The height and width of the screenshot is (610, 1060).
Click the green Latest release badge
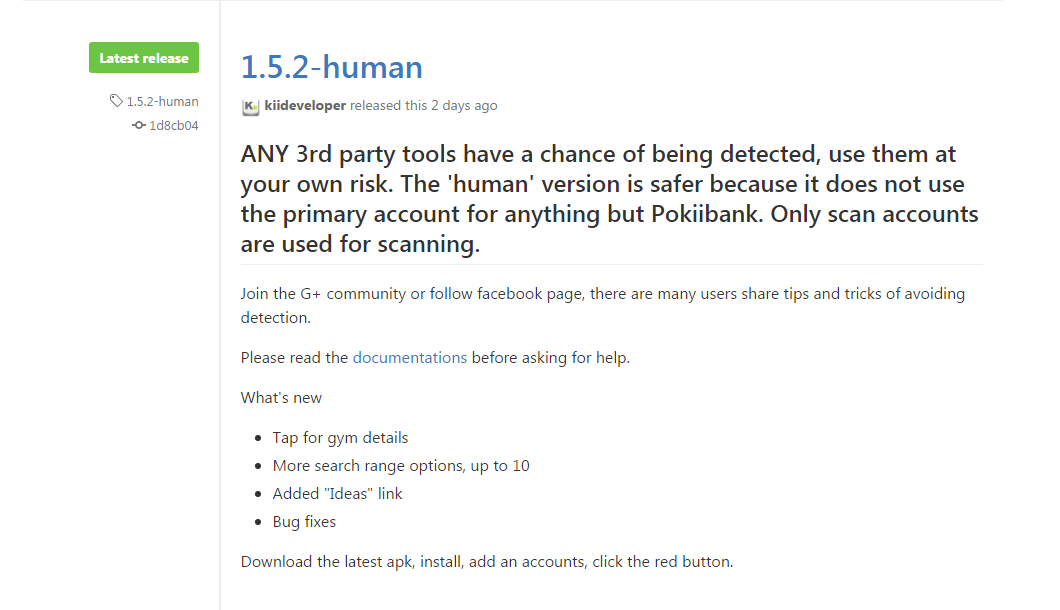(144, 58)
